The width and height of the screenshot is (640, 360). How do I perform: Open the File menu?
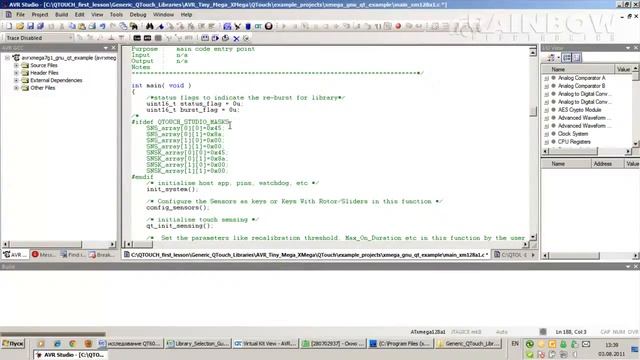(20, 15)
